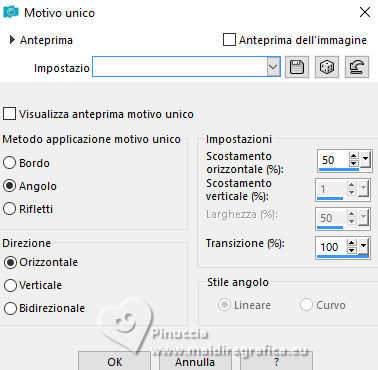Open the Impostazioni presets dropdown
This screenshot has width=378, height=370.
pyautogui.click(x=273, y=67)
